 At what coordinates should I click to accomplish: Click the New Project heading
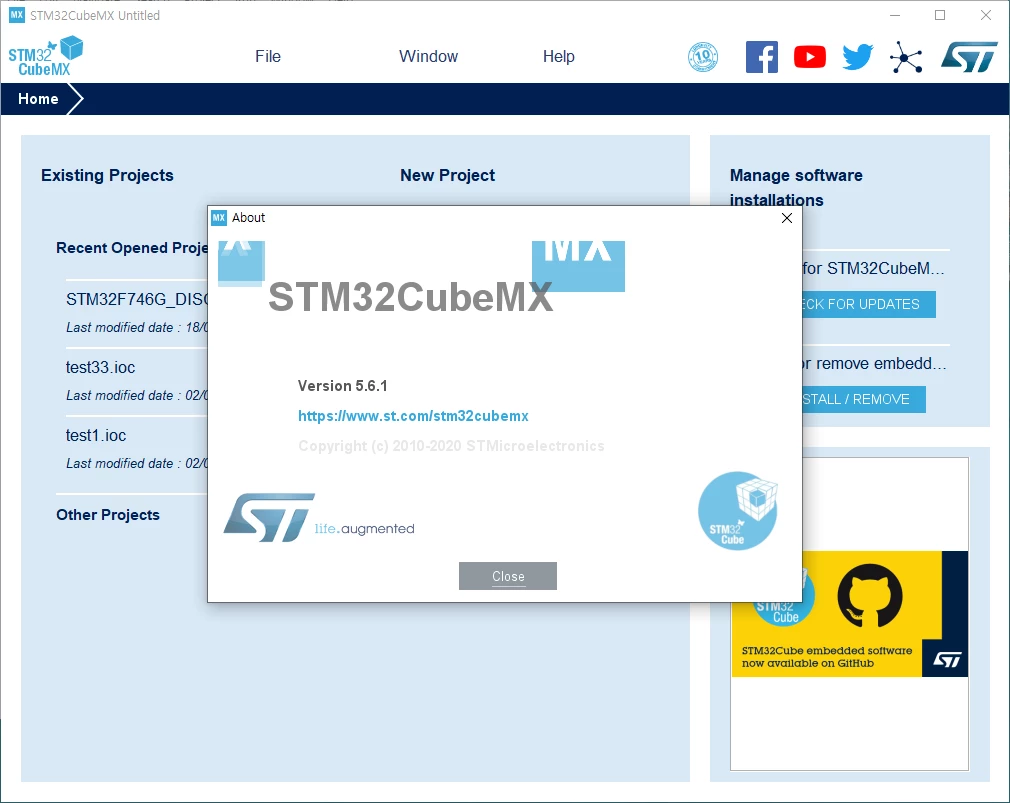[x=448, y=175]
